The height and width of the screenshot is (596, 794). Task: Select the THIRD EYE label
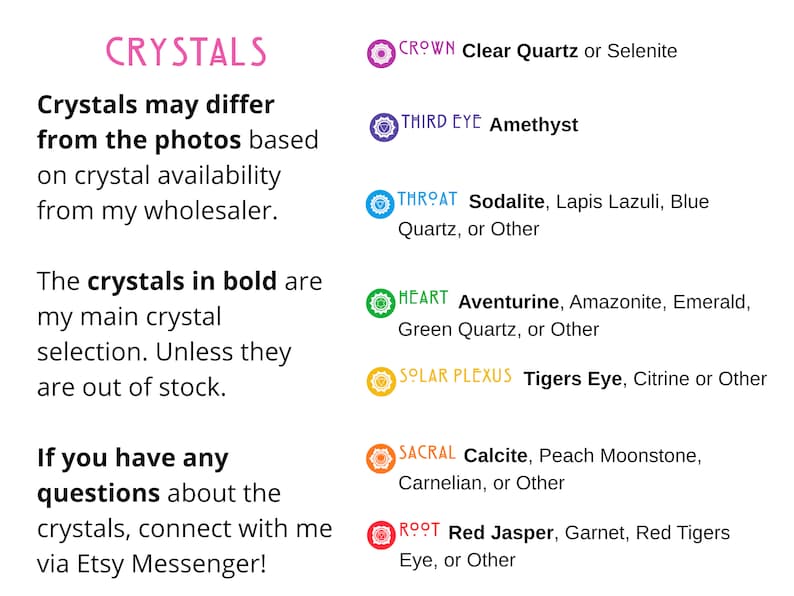pyautogui.click(x=441, y=122)
